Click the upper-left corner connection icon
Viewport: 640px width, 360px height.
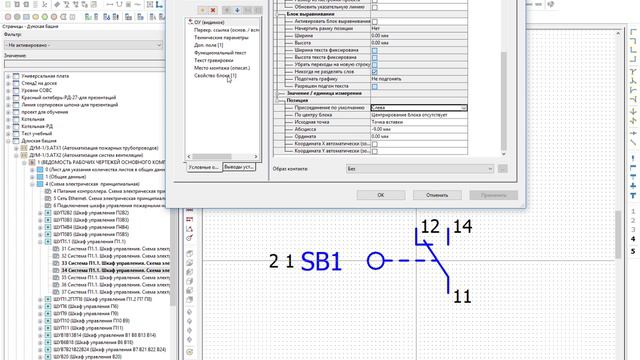click(633, 32)
